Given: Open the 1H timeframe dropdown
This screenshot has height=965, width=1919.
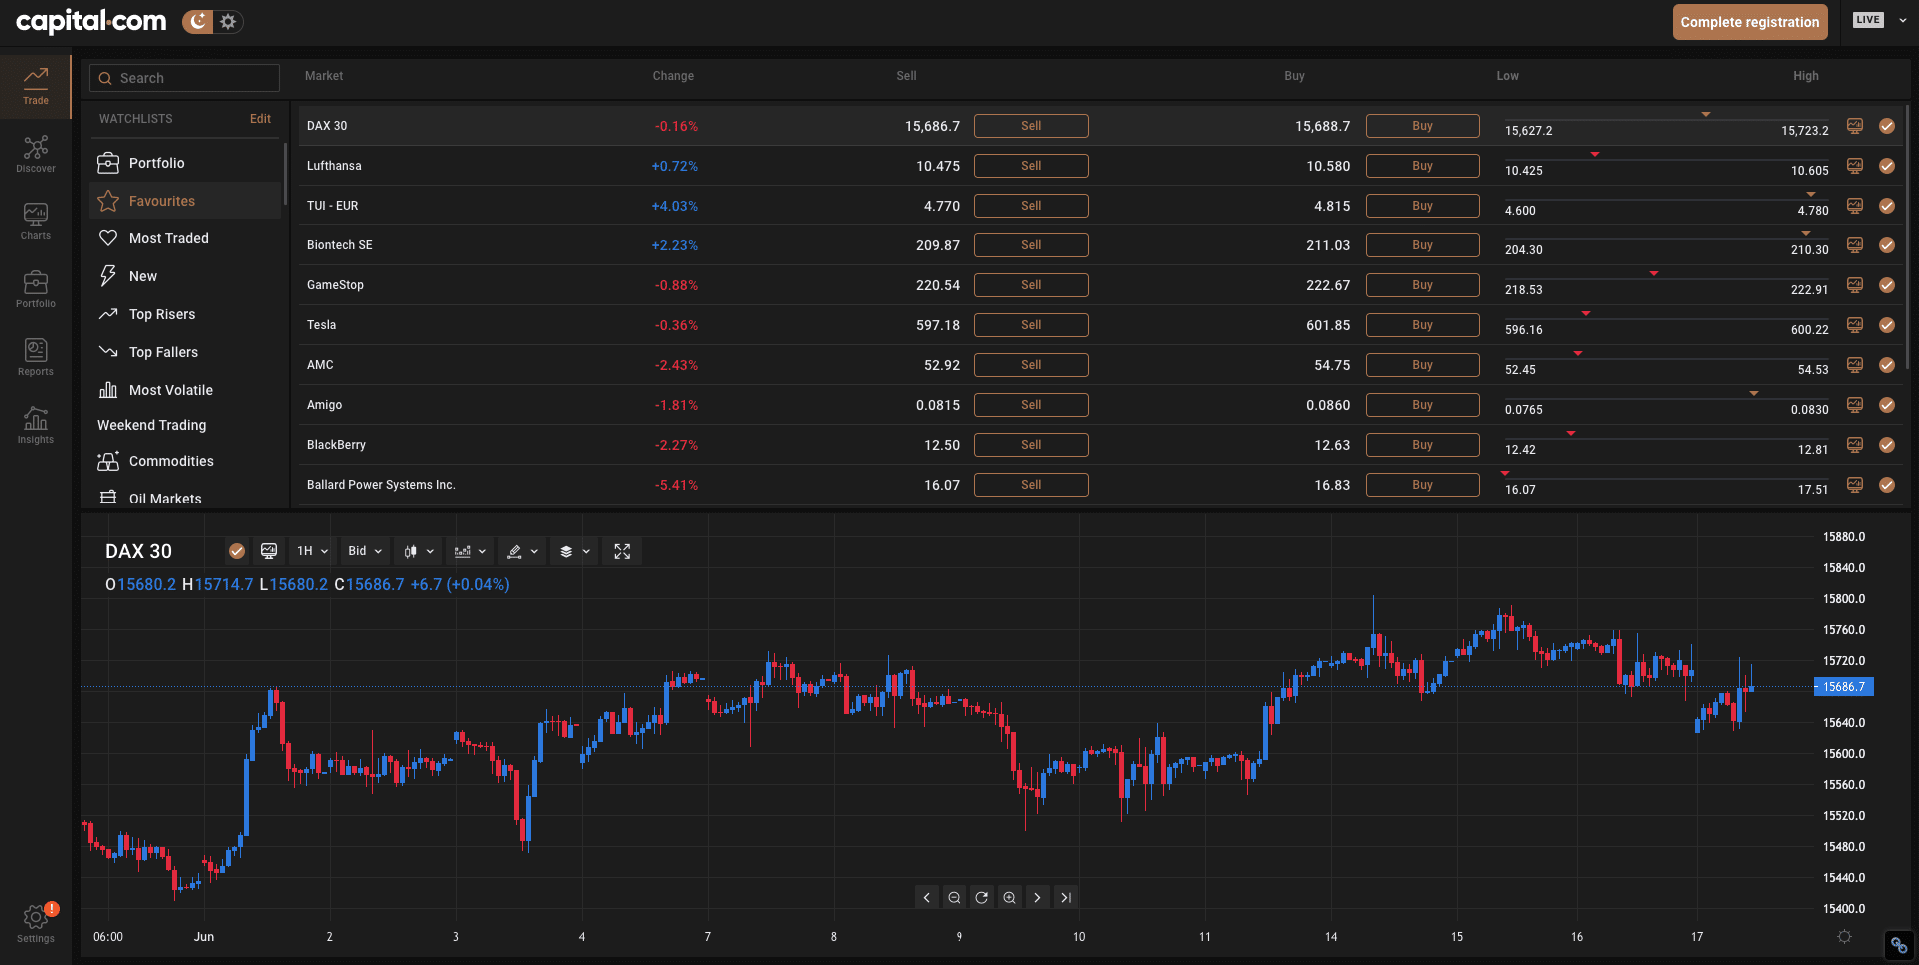Looking at the screenshot, I should [312, 551].
